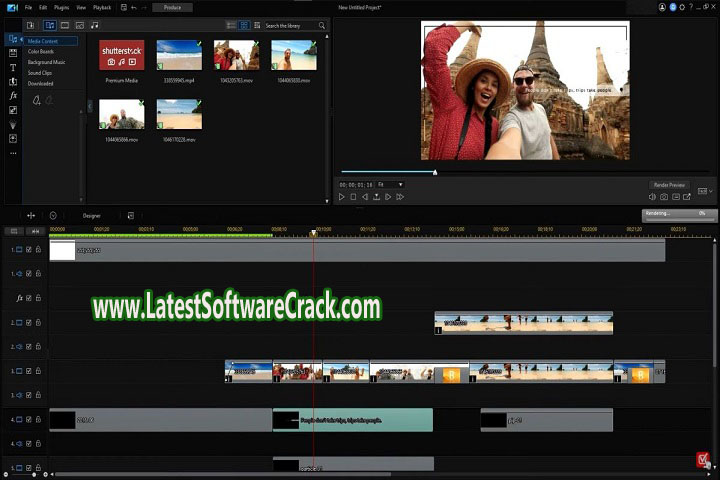The image size is (720, 480).
Task: Show only audio files in library
Action: (95, 25)
